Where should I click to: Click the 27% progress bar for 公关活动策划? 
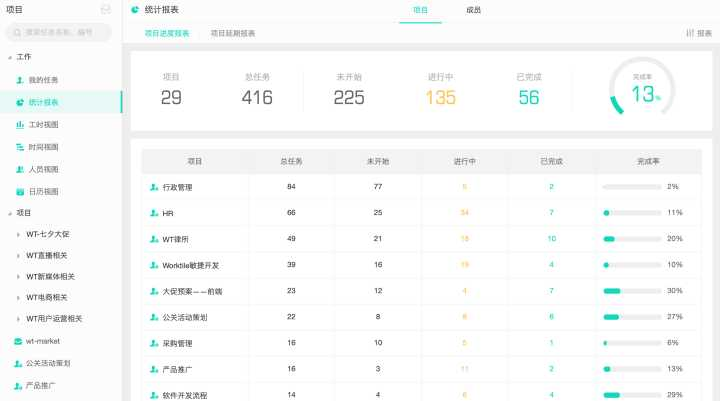click(x=632, y=317)
